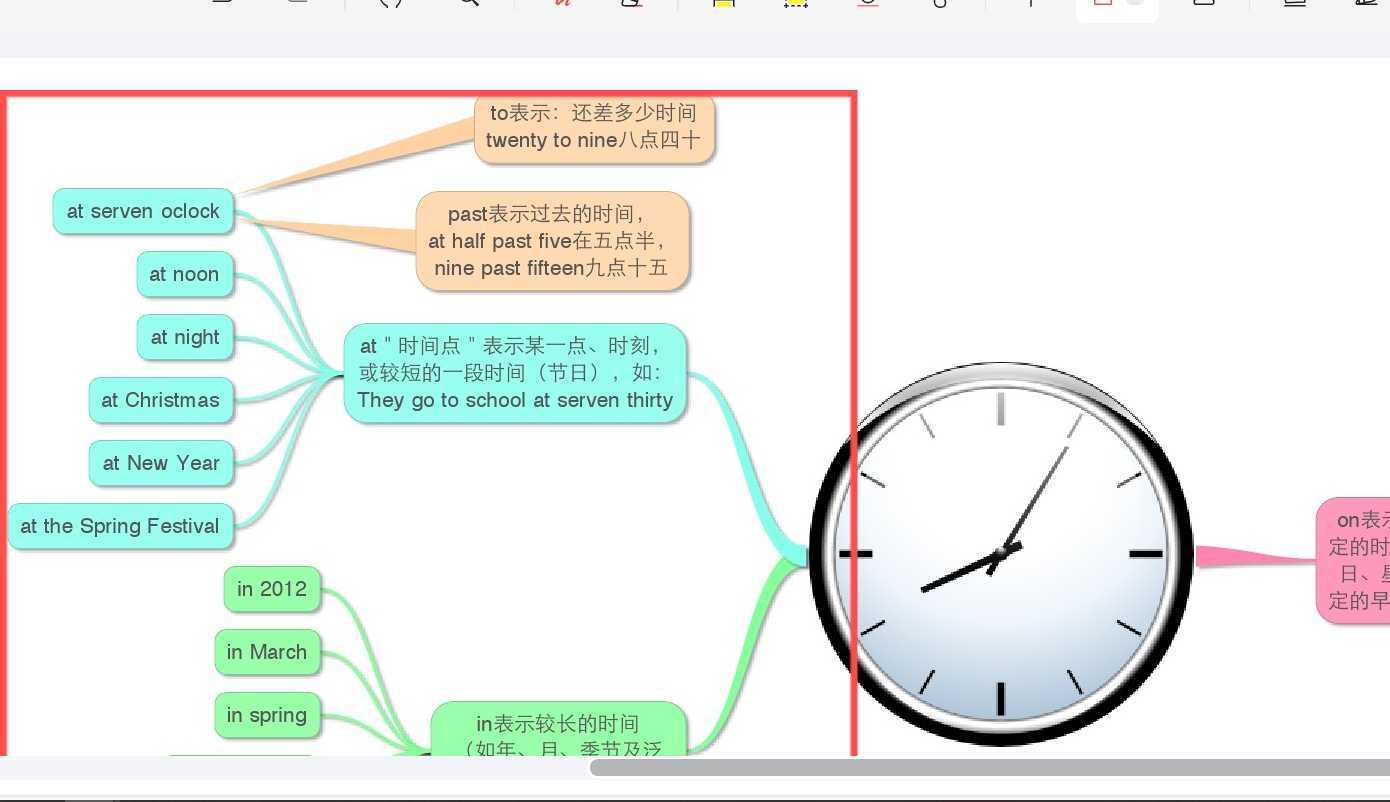Click the solid yellow highlighter toolbar icon
This screenshot has height=802, width=1390.
coord(724,4)
